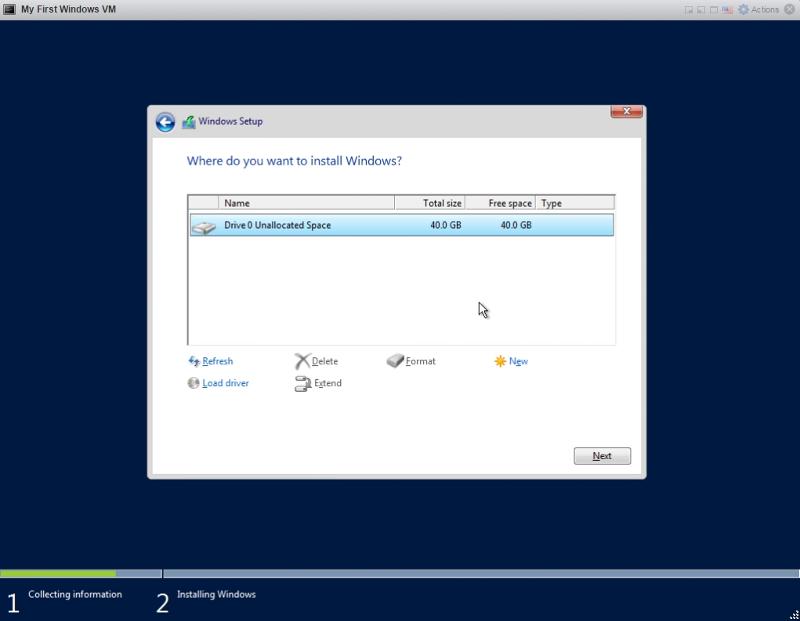Click the Total size column header

pyautogui.click(x=430, y=203)
